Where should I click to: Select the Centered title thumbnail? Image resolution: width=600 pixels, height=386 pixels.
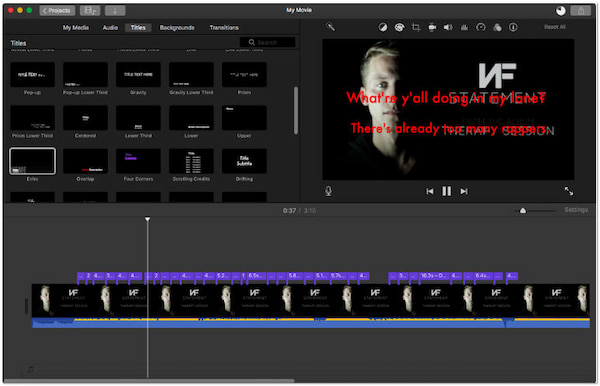(85, 118)
